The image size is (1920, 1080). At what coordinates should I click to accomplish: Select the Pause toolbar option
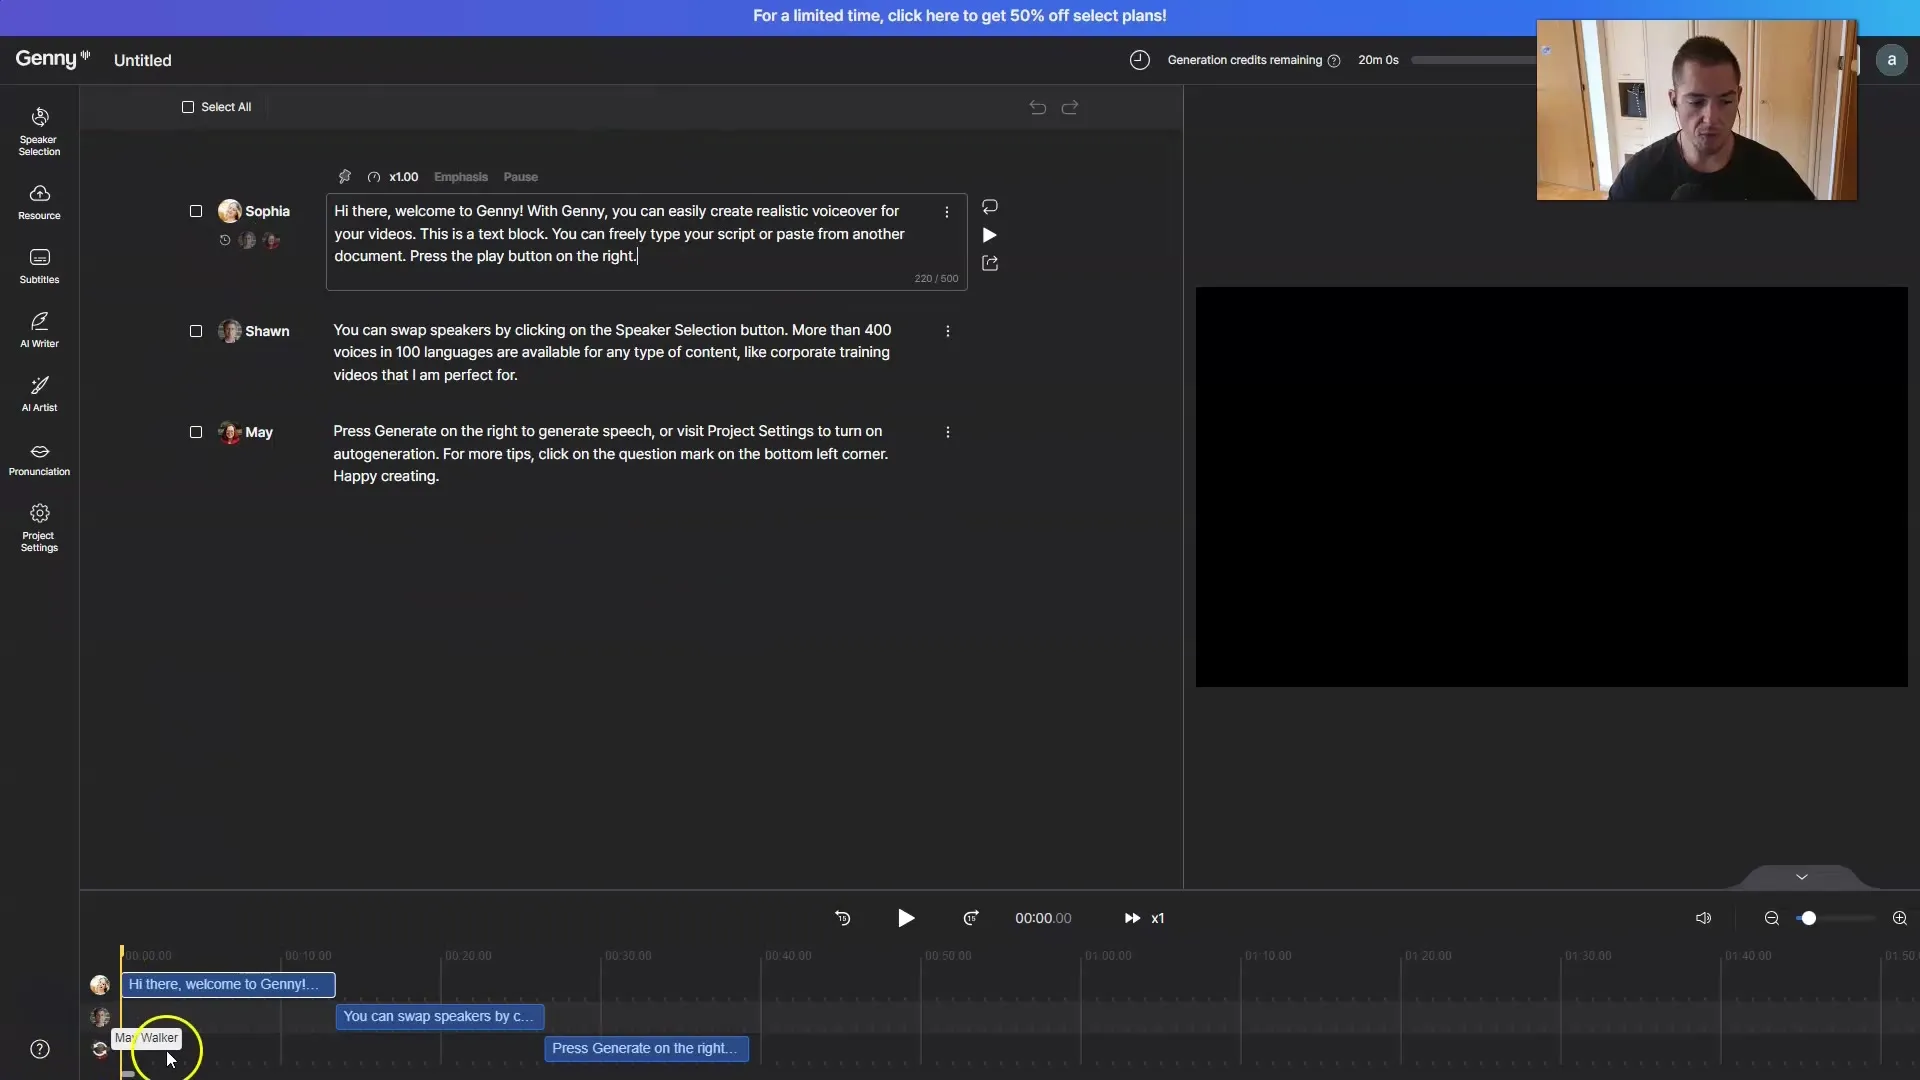tap(521, 175)
